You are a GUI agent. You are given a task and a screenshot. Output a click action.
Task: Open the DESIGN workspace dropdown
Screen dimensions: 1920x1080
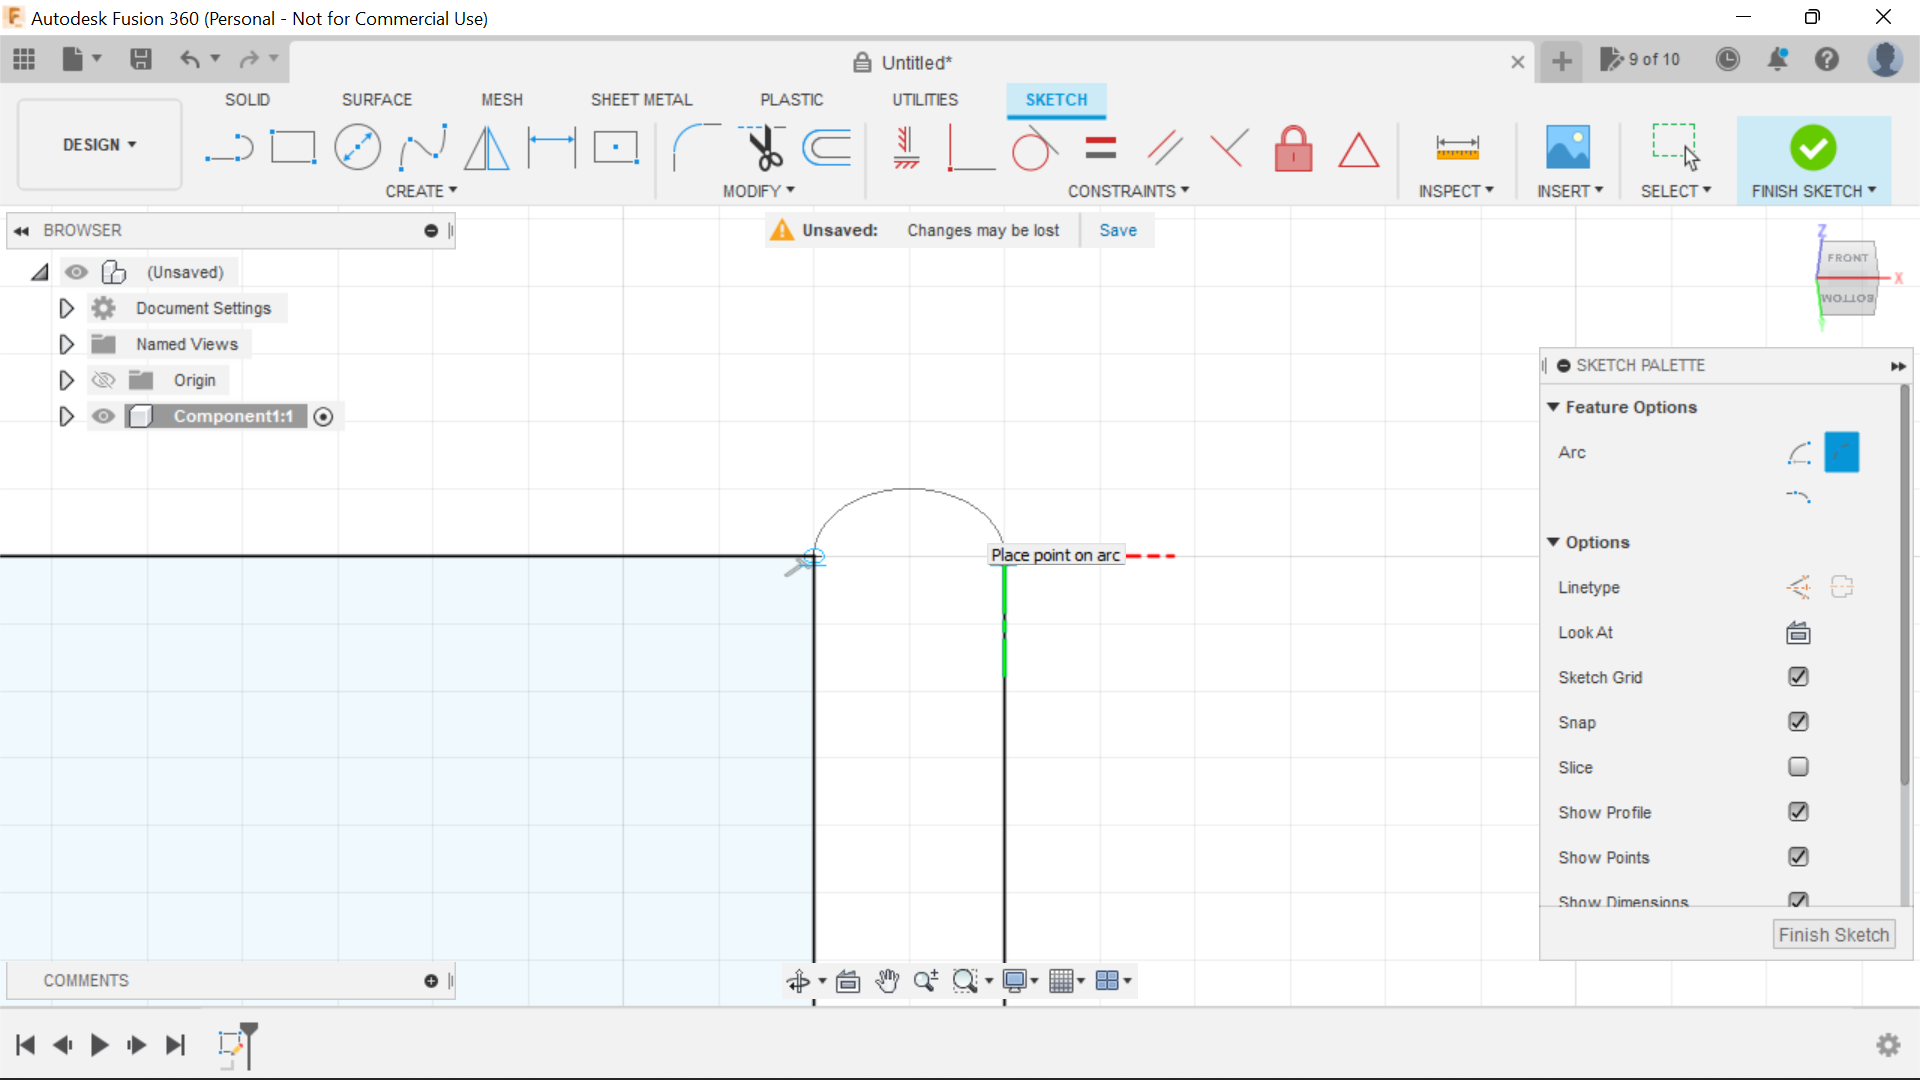tap(99, 145)
